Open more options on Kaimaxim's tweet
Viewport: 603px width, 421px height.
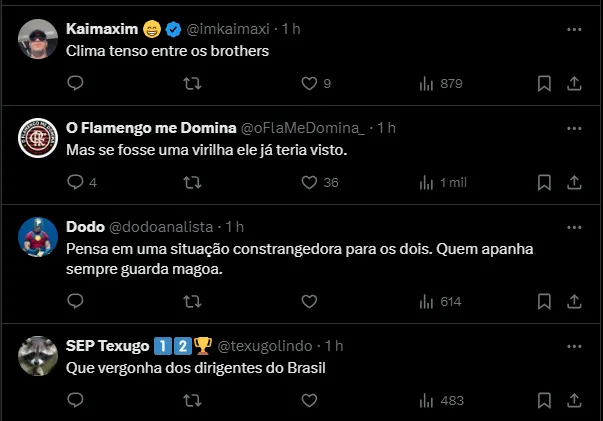tap(574, 30)
